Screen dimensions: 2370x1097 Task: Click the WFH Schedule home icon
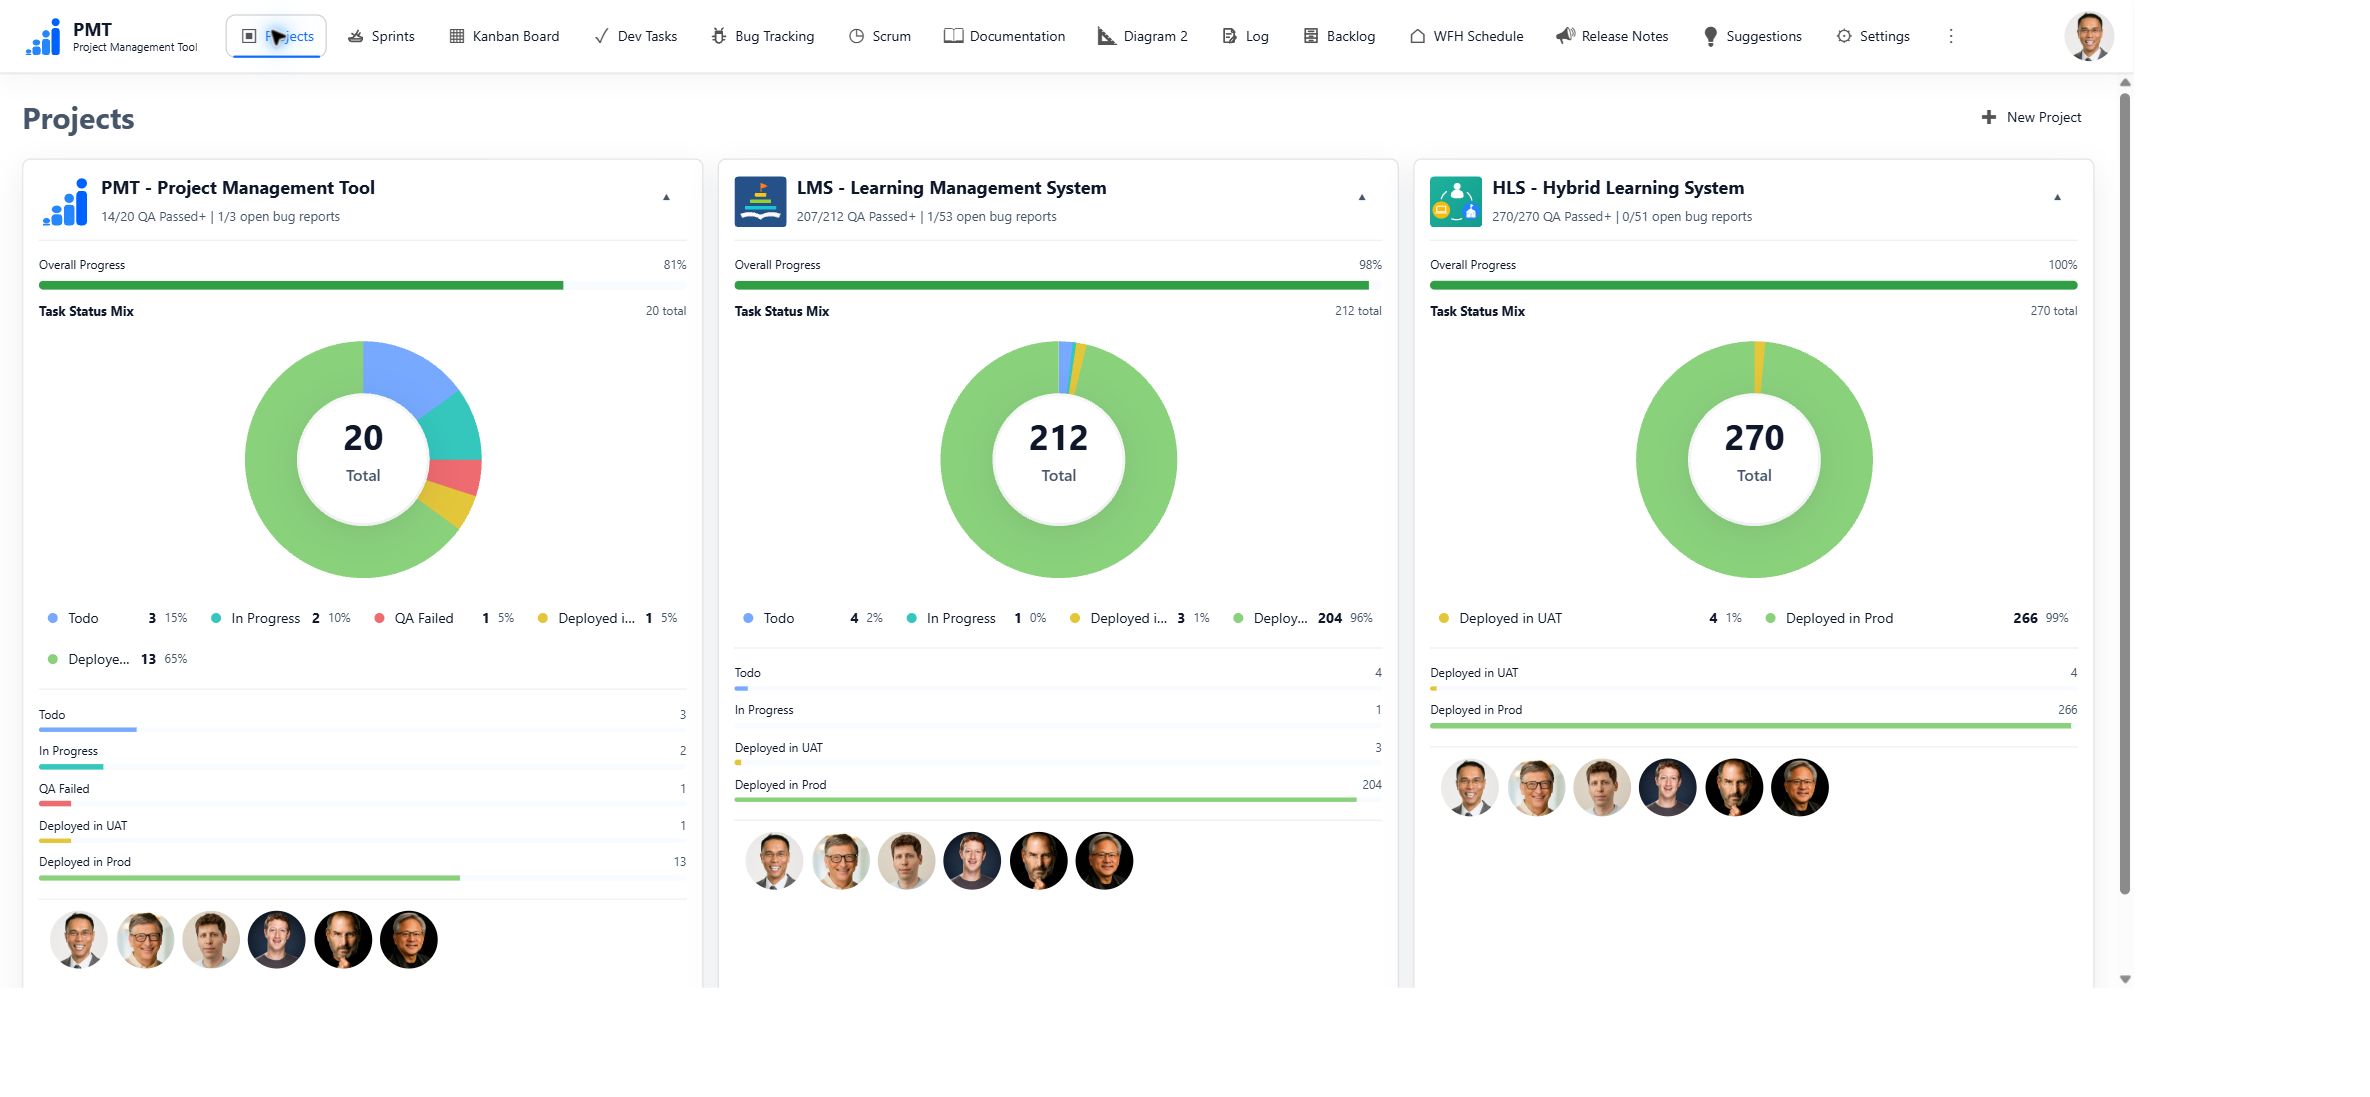(x=1417, y=36)
